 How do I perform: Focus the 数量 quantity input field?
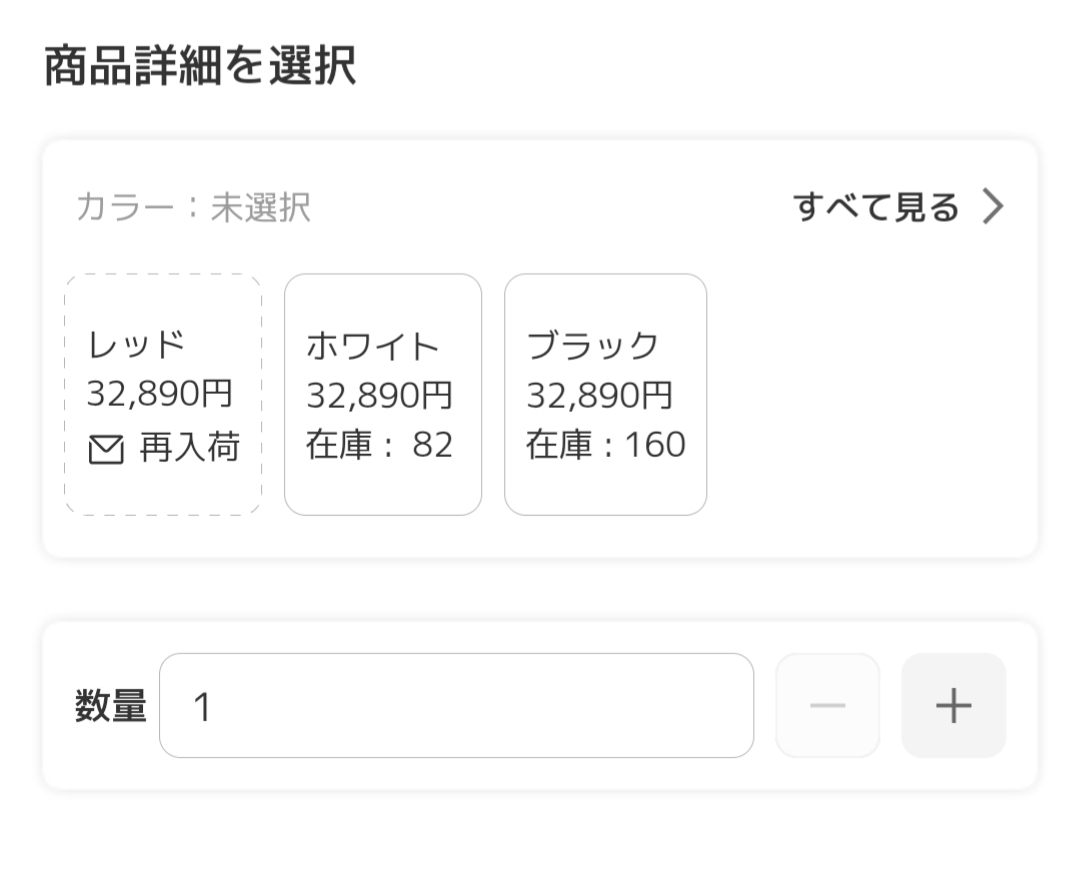click(456, 706)
